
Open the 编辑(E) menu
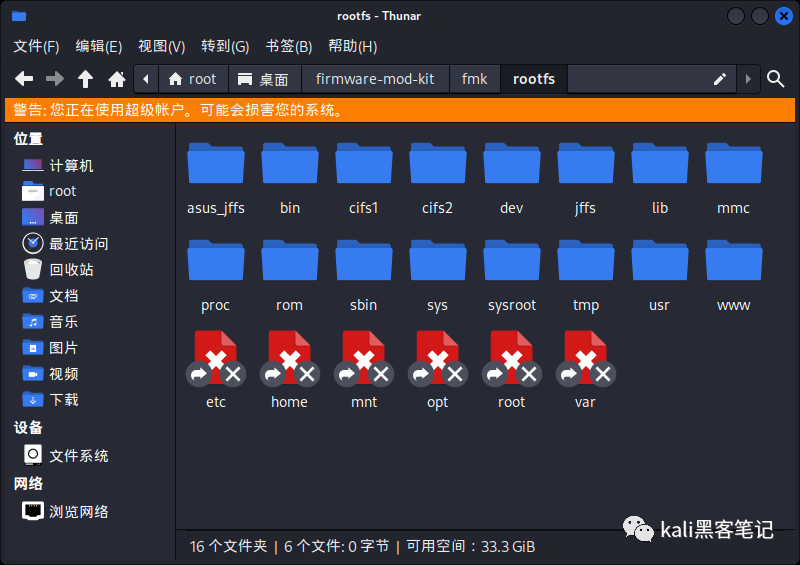(x=99, y=46)
